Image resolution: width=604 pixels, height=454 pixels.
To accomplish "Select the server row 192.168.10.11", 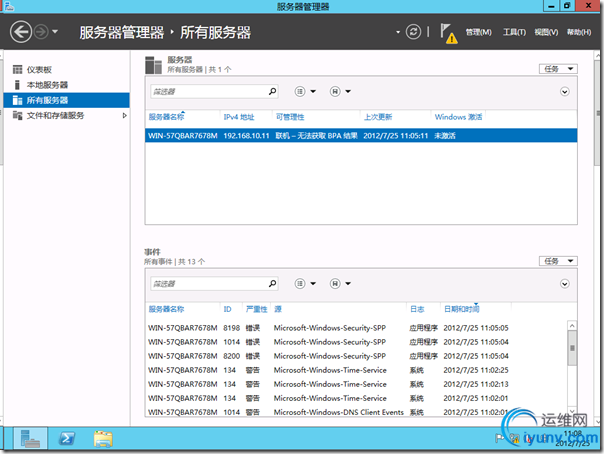I will coord(361,136).
